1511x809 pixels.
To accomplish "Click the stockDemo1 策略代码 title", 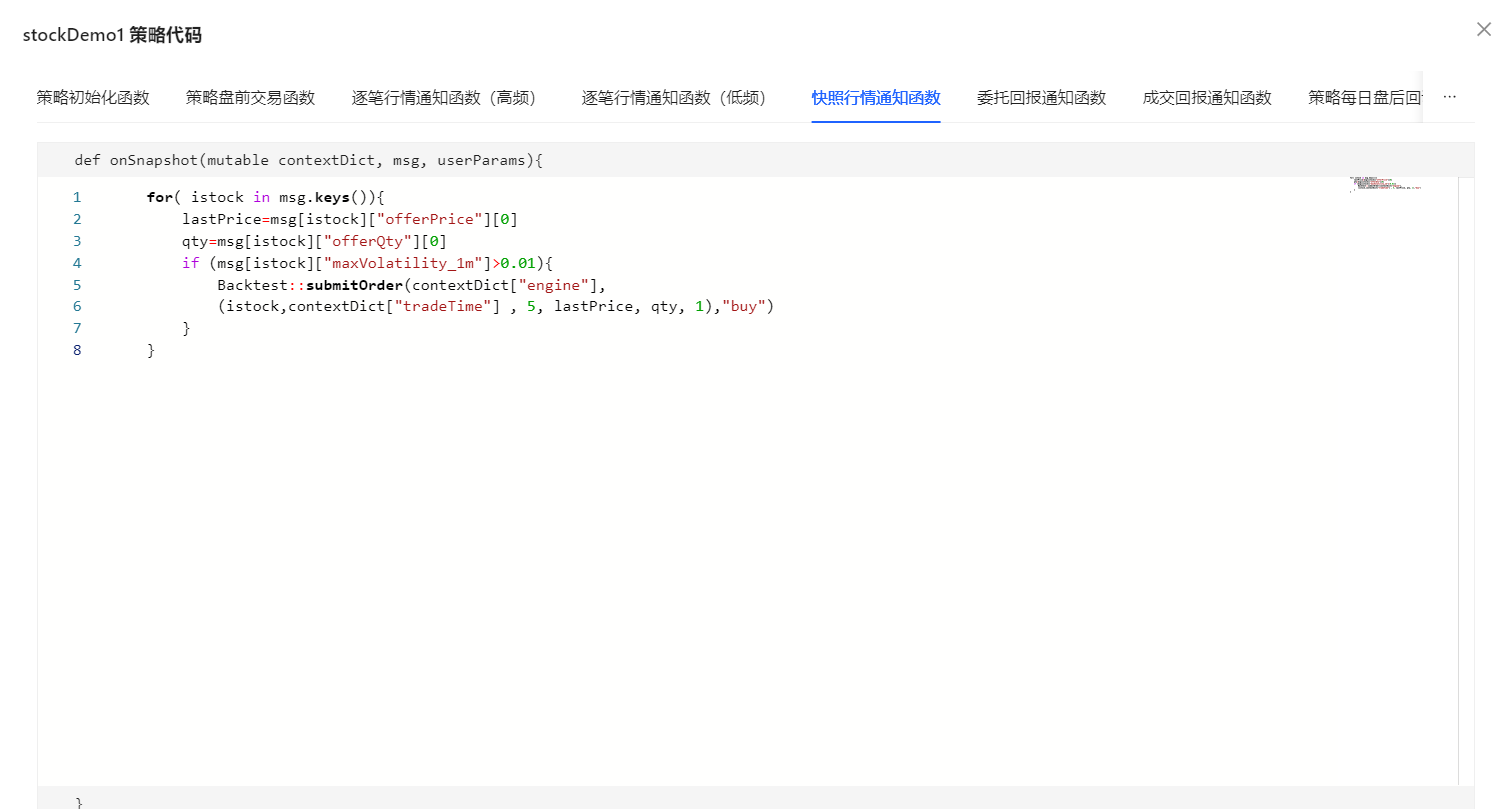I will [x=112, y=35].
